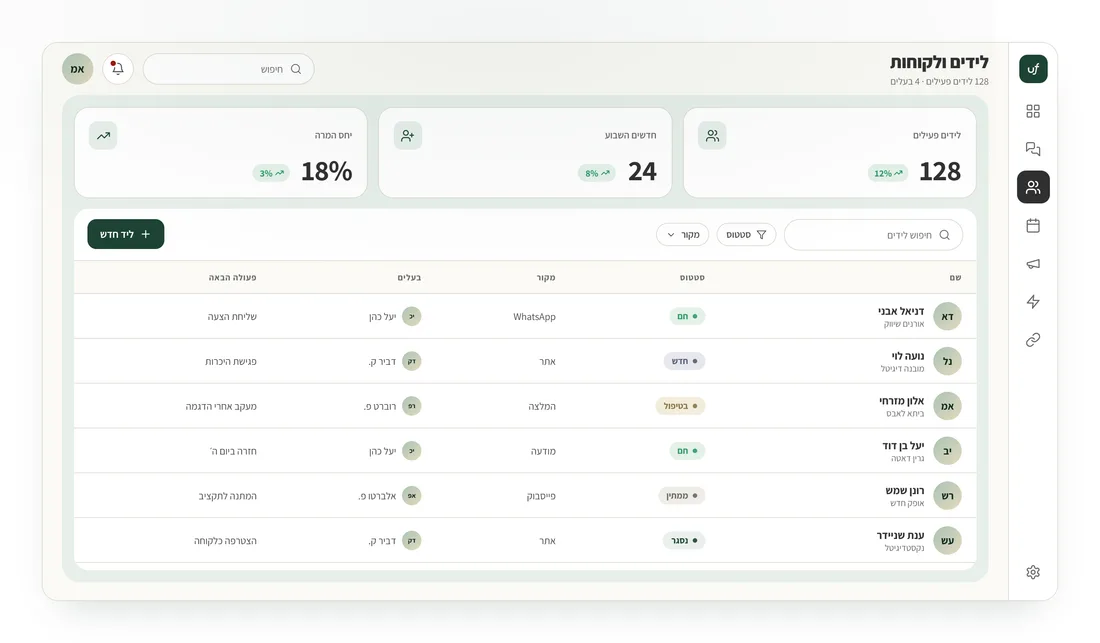
Task: Open lead name יעל בן דוד
Action: coord(903,445)
